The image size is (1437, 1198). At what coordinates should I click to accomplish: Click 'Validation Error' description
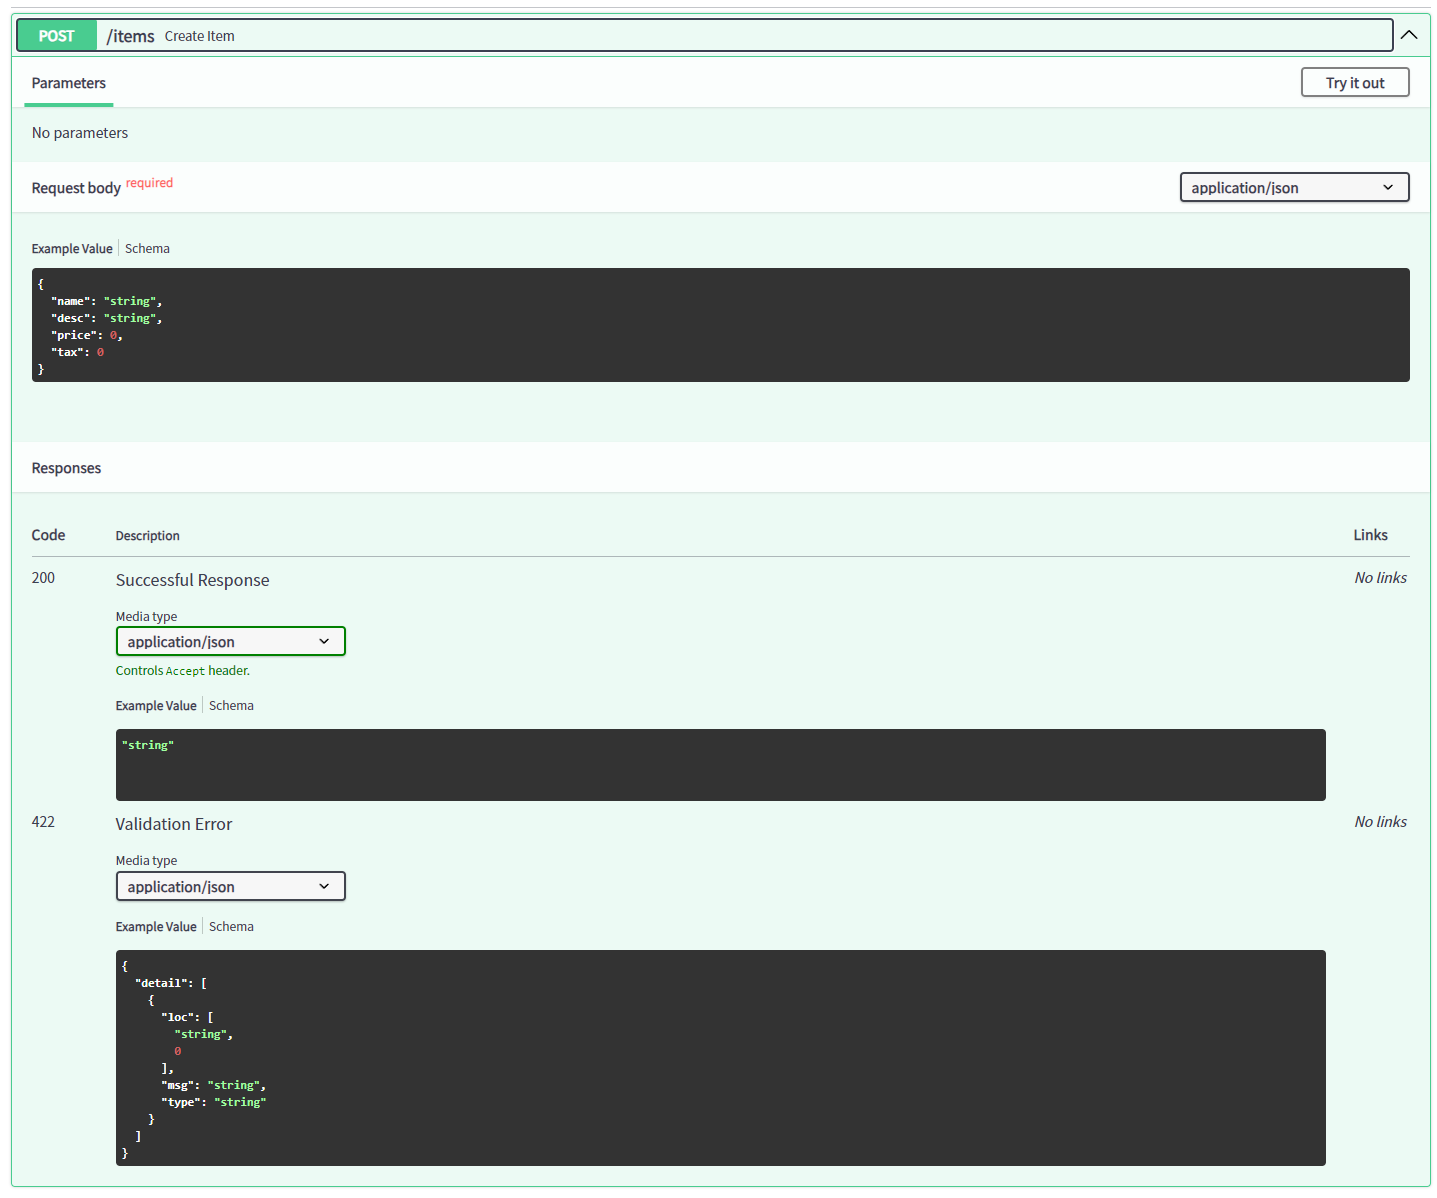point(174,824)
